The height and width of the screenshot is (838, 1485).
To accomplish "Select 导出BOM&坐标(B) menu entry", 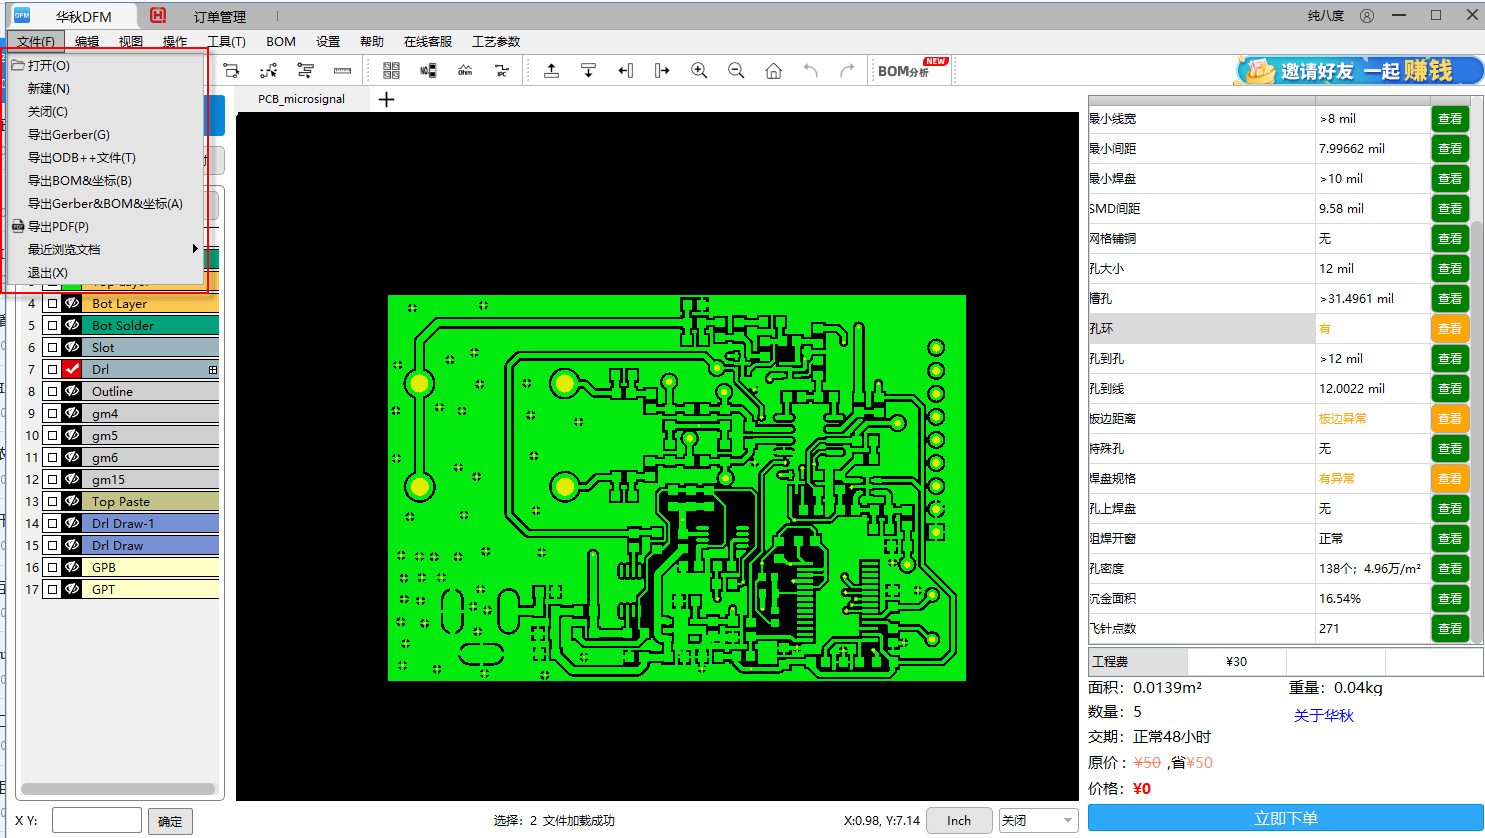I will click(105, 180).
